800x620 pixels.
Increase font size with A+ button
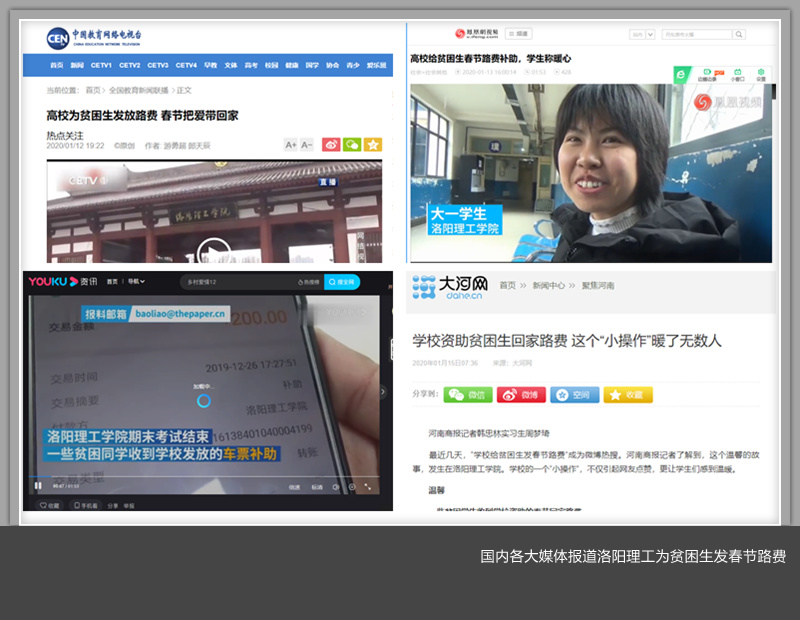pos(291,145)
